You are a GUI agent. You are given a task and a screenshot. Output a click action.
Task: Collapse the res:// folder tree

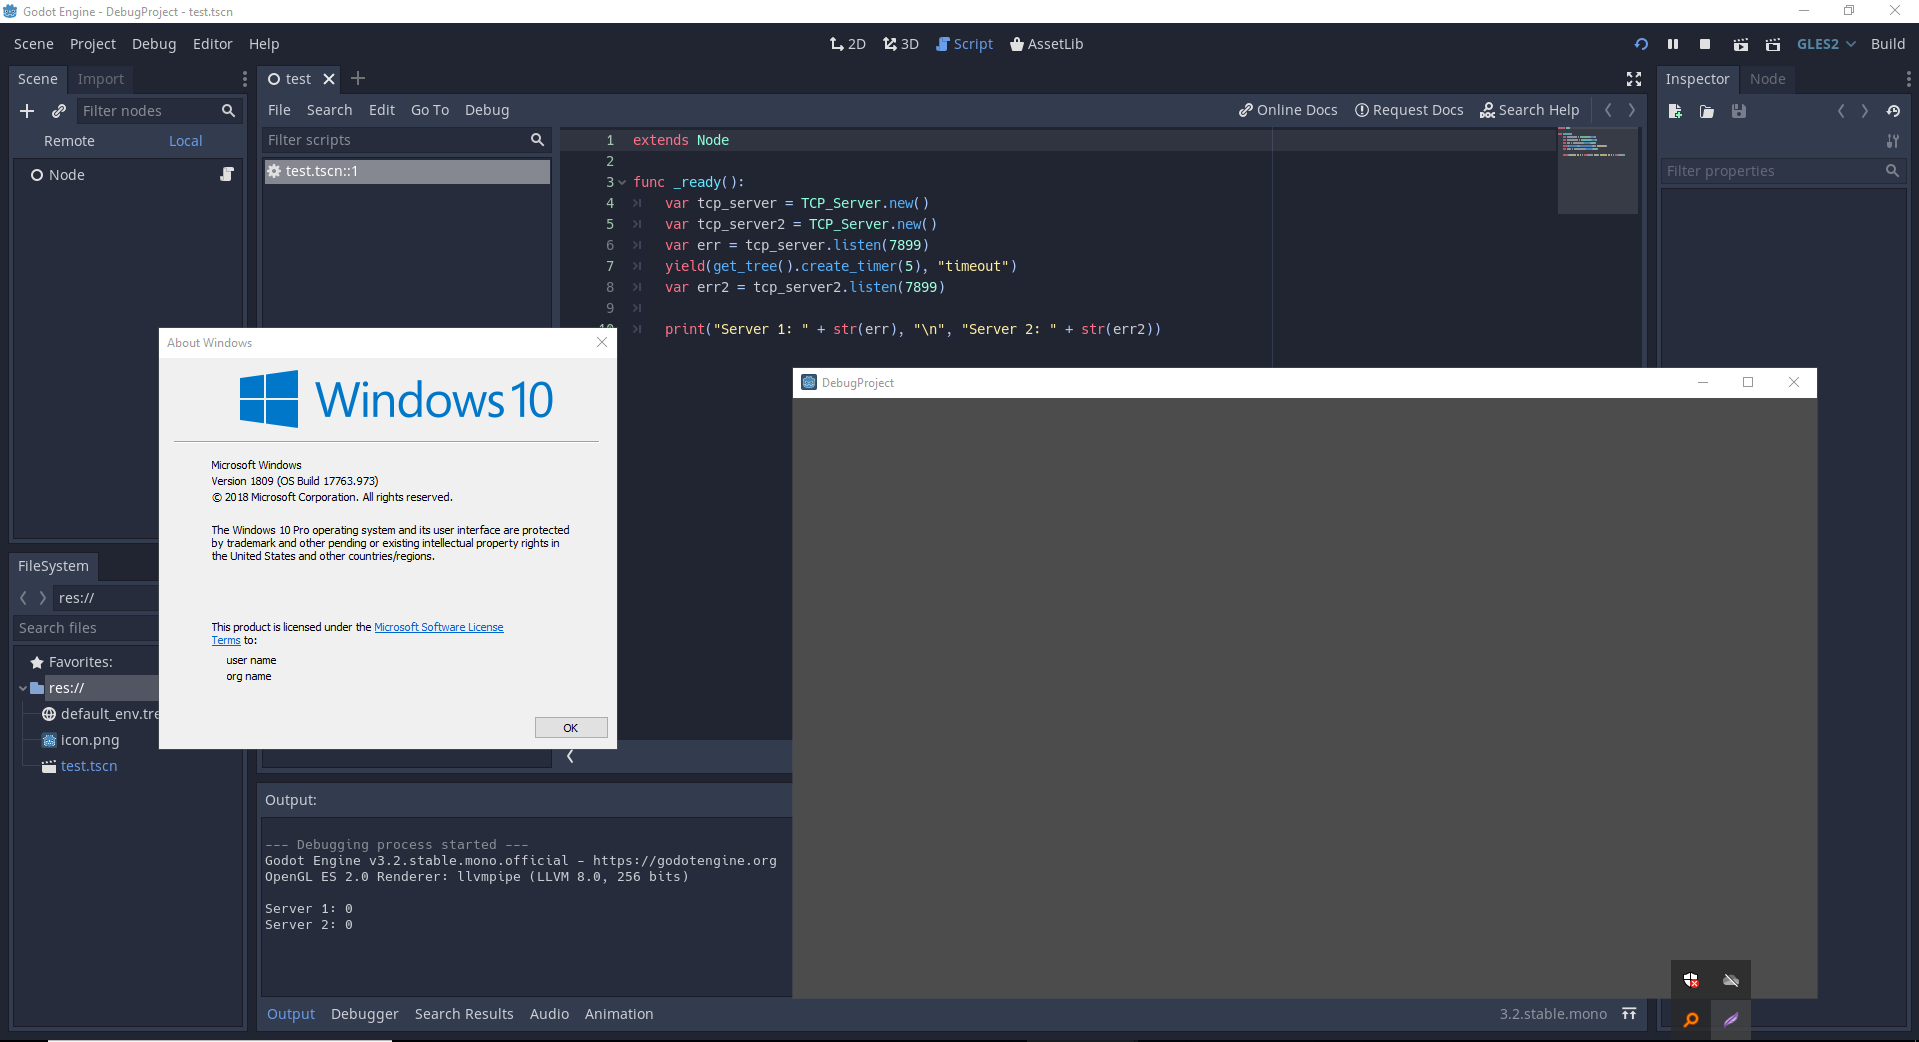22,688
